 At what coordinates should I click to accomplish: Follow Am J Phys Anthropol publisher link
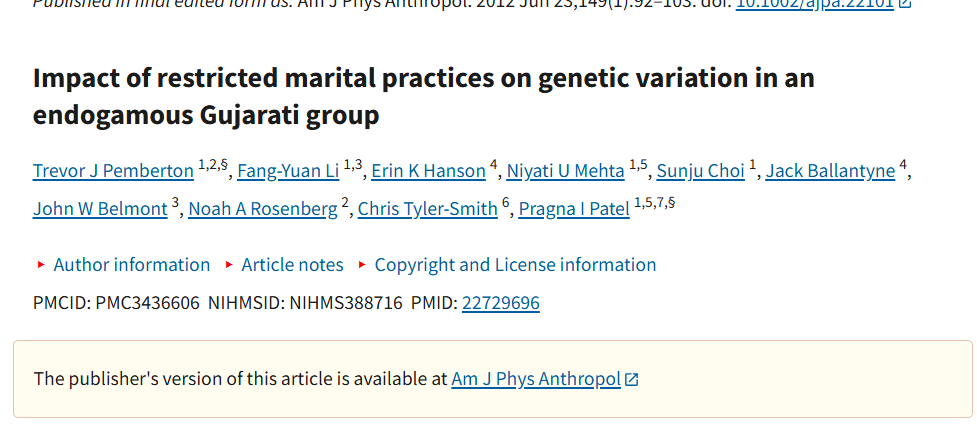tap(536, 380)
